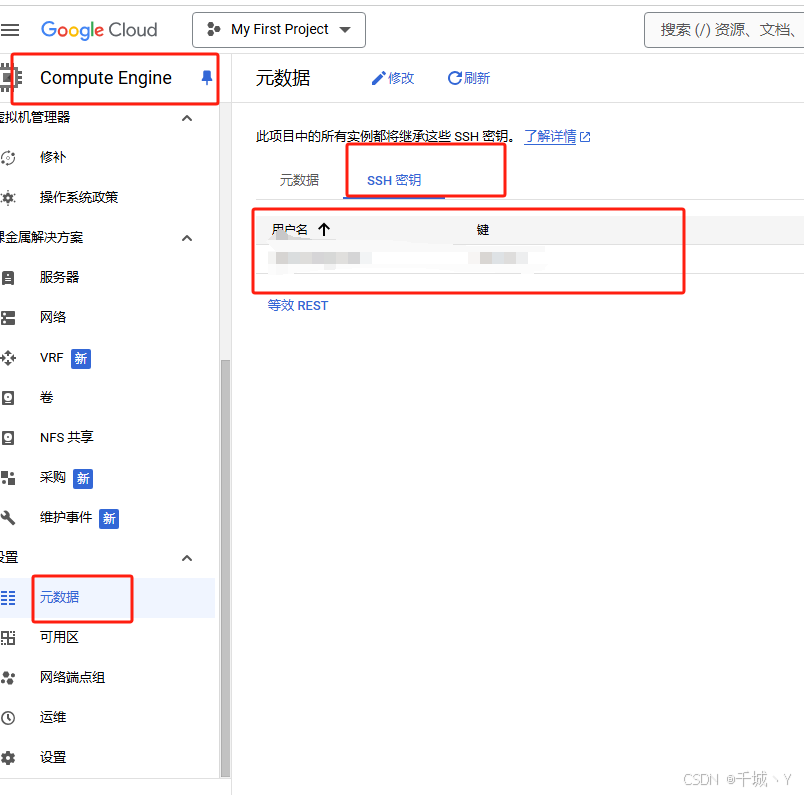Click the 修补 patch icon in sidebar

pyautogui.click(x=8, y=158)
